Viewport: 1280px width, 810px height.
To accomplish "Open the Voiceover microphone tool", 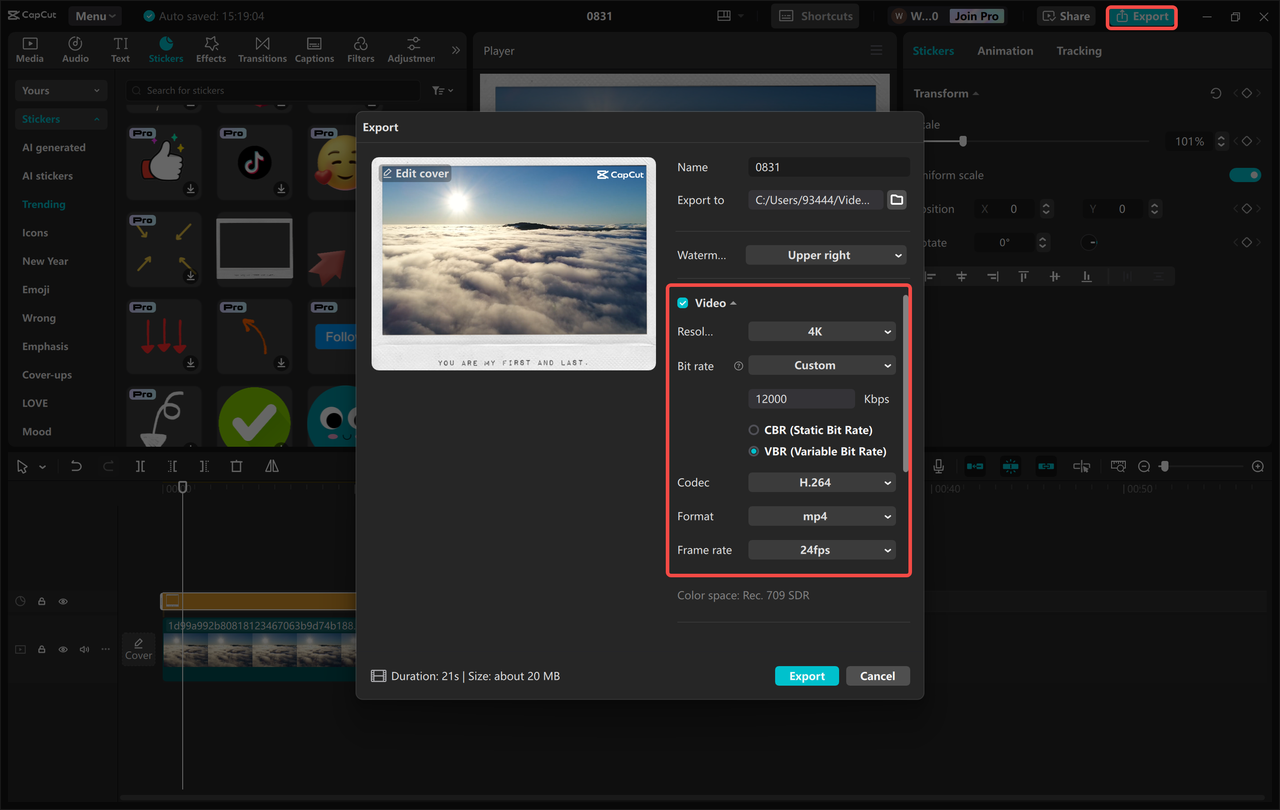I will click(x=938, y=466).
